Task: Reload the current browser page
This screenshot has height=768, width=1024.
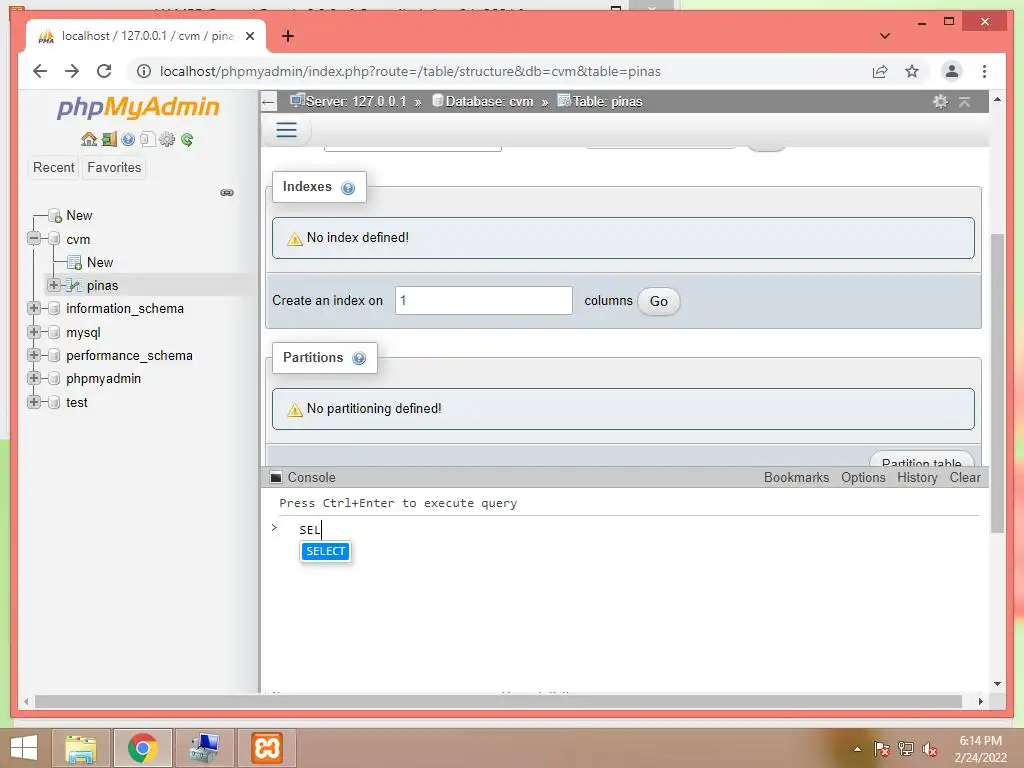Action: tap(104, 71)
